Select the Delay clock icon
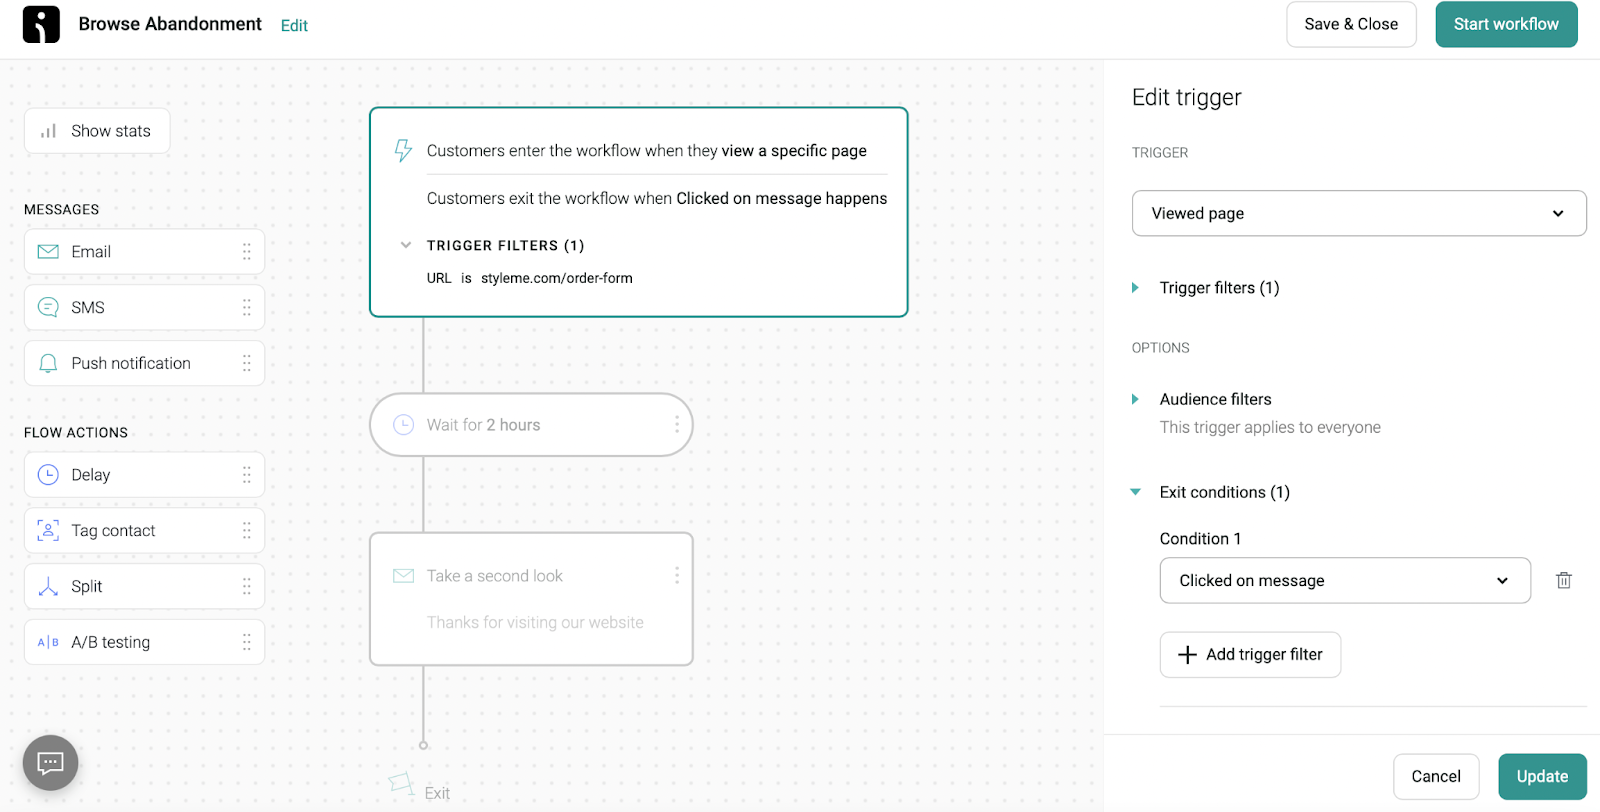The width and height of the screenshot is (1600, 812). click(47, 474)
